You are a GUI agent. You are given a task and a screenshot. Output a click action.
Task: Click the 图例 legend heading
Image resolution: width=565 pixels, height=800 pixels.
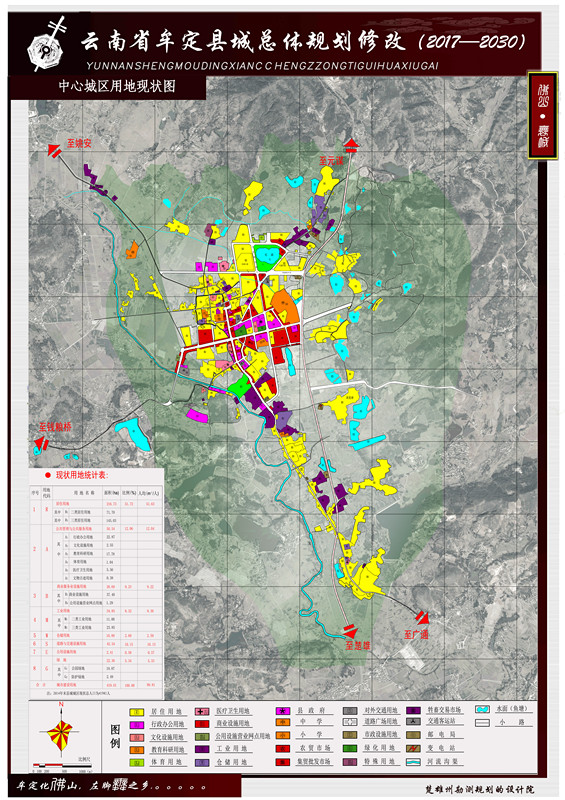pos(116,736)
